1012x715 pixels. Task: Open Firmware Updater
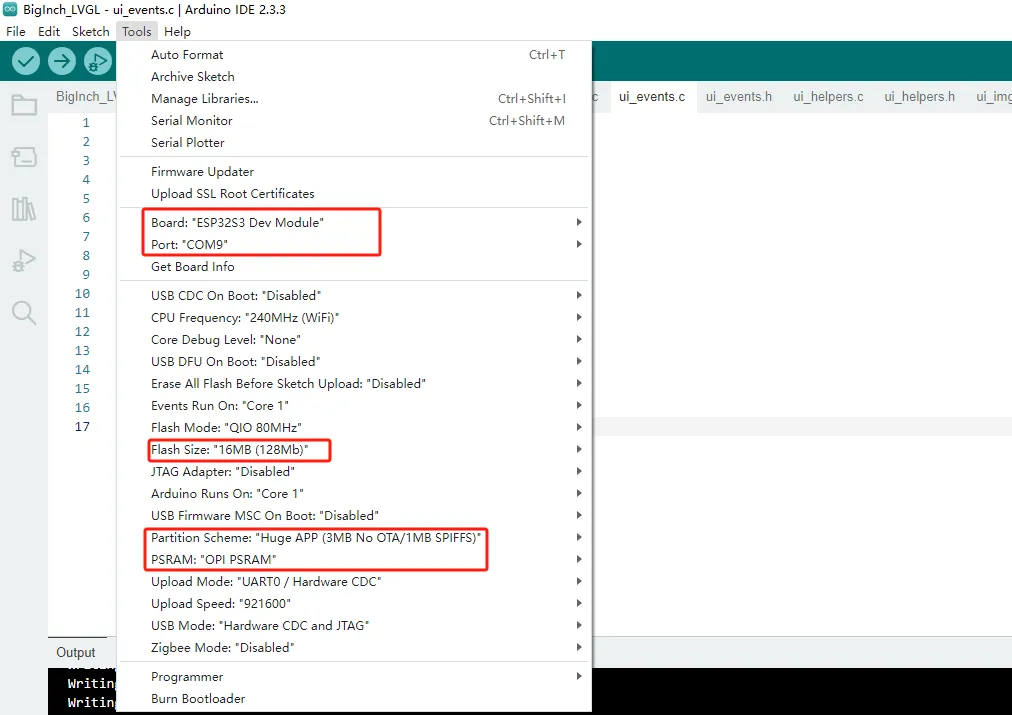click(x=354, y=172)
